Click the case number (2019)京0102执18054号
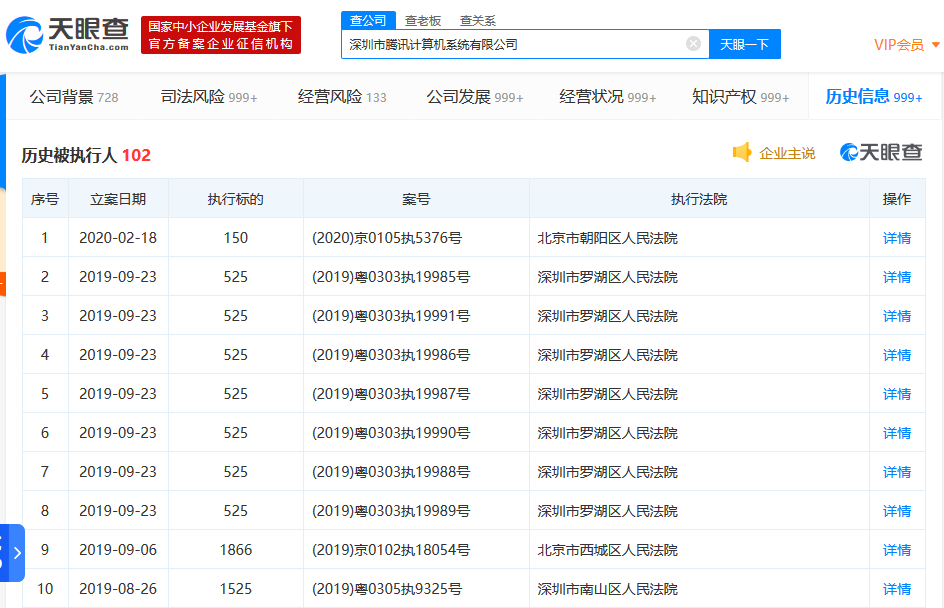 pyautogui.click(x=391, y=550)
